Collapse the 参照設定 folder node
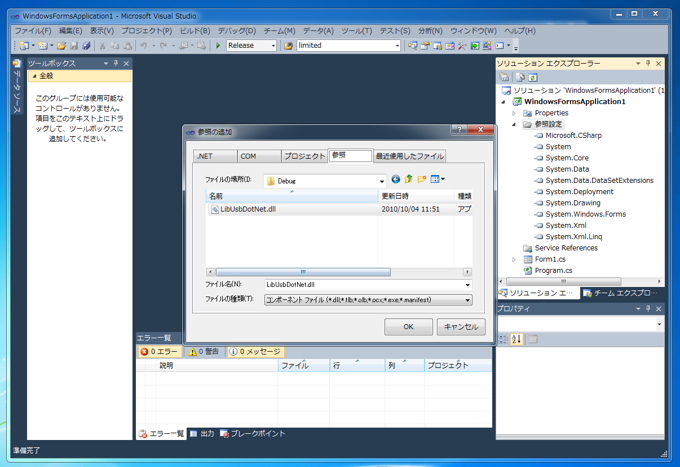This screenshot has height=467, width=680. 514,124
